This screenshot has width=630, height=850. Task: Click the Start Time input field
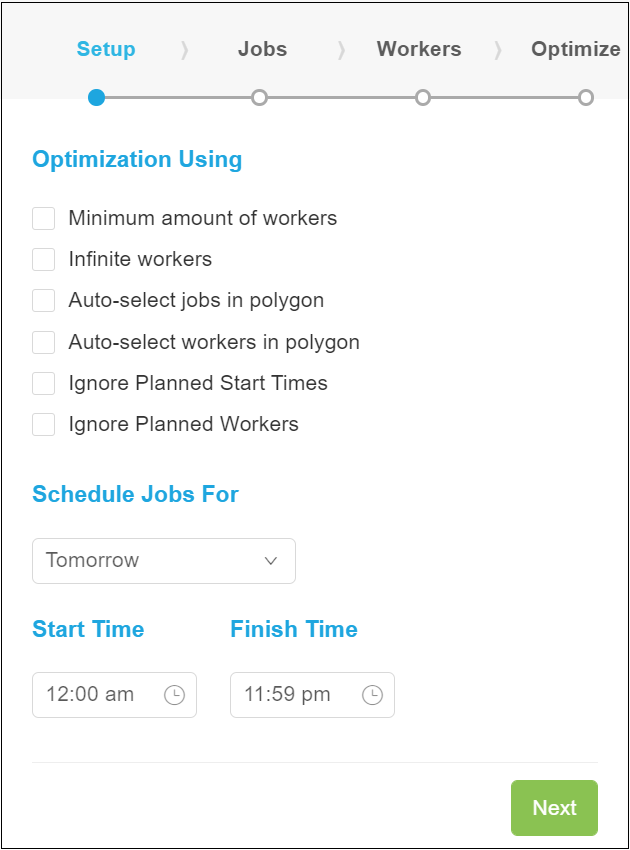(100, 694)
